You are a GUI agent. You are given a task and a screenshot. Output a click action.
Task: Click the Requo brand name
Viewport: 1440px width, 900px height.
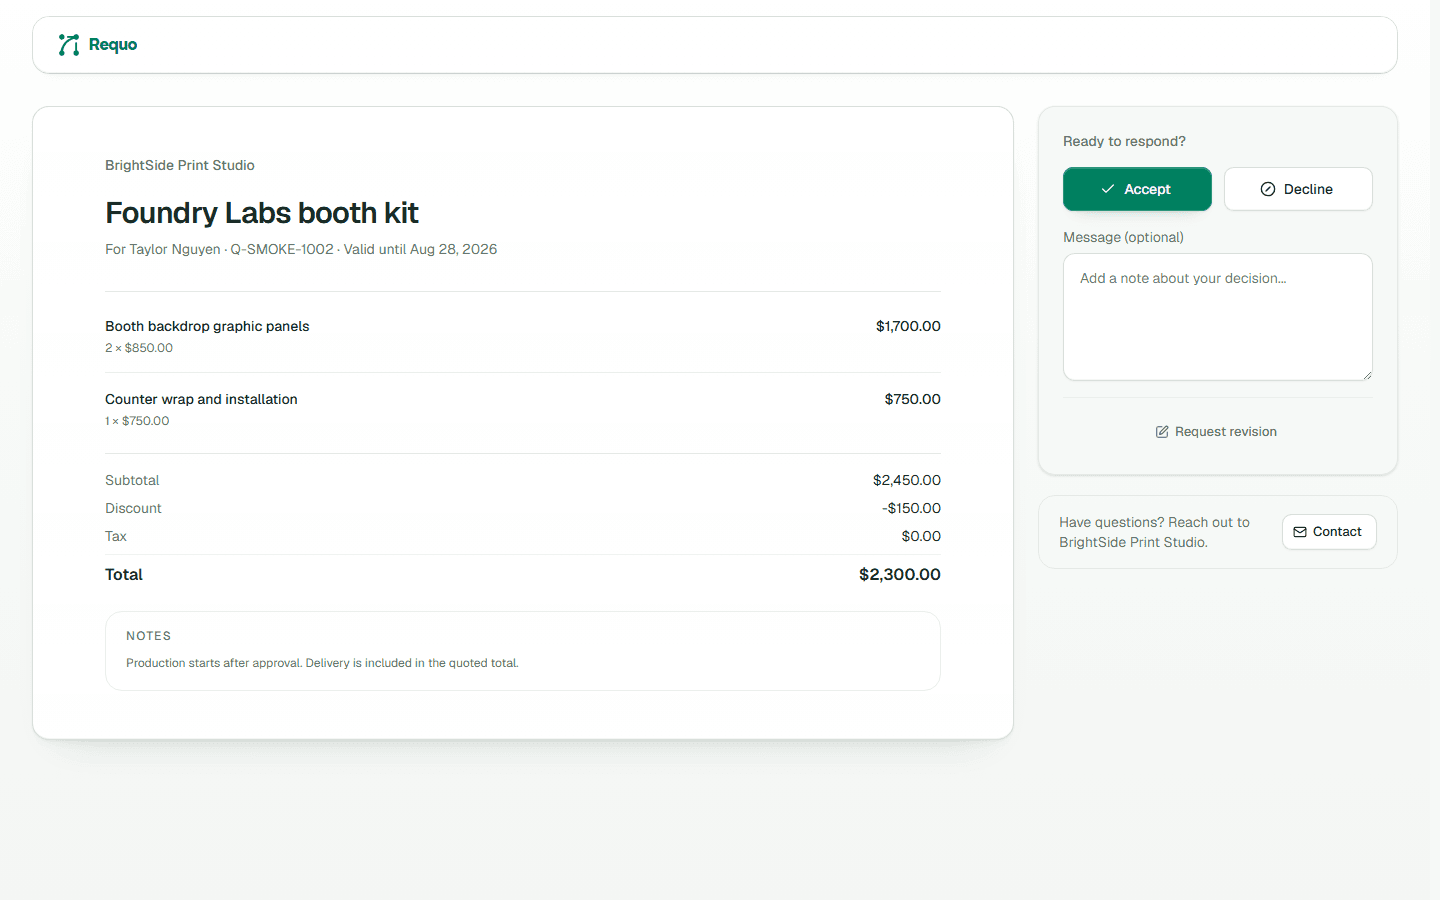(113, 45)
